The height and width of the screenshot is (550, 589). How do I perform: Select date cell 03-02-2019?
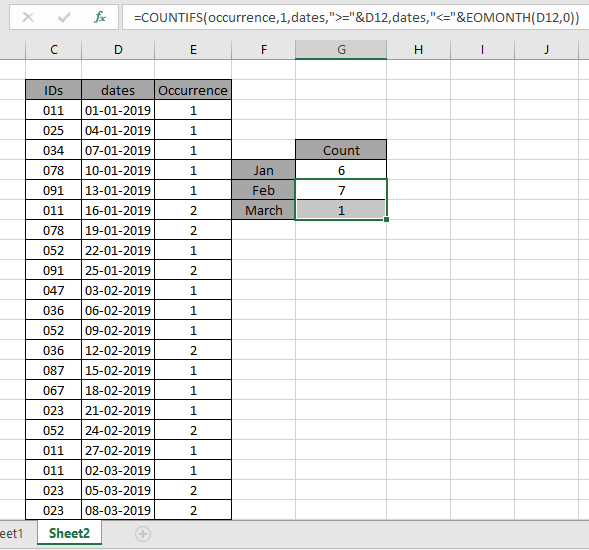point(118,290)
